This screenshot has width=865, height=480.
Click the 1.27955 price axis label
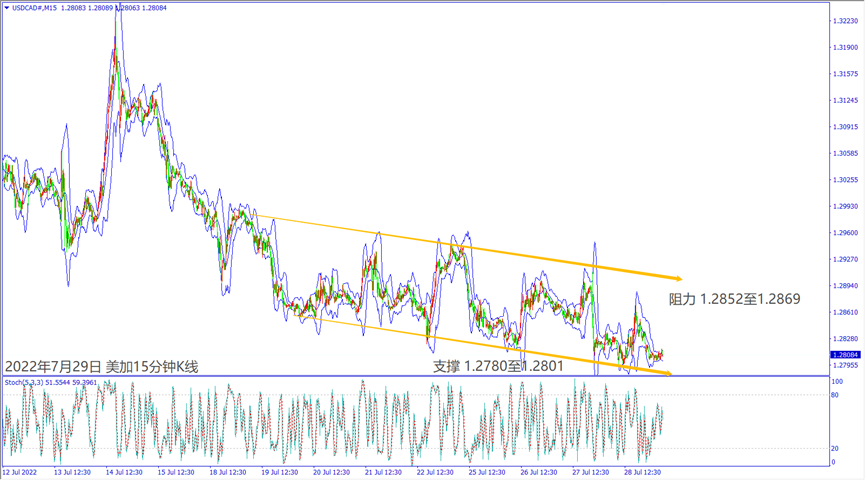point(846,365)
